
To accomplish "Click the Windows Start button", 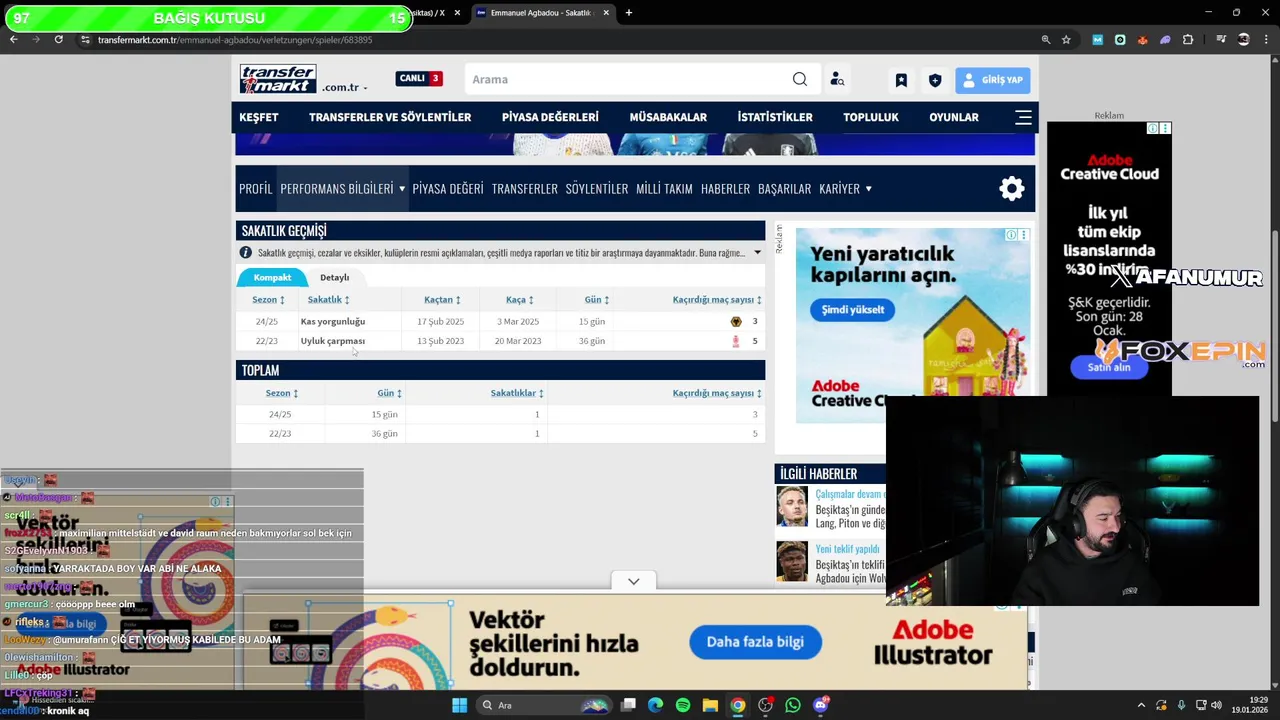I will (459, 705).
